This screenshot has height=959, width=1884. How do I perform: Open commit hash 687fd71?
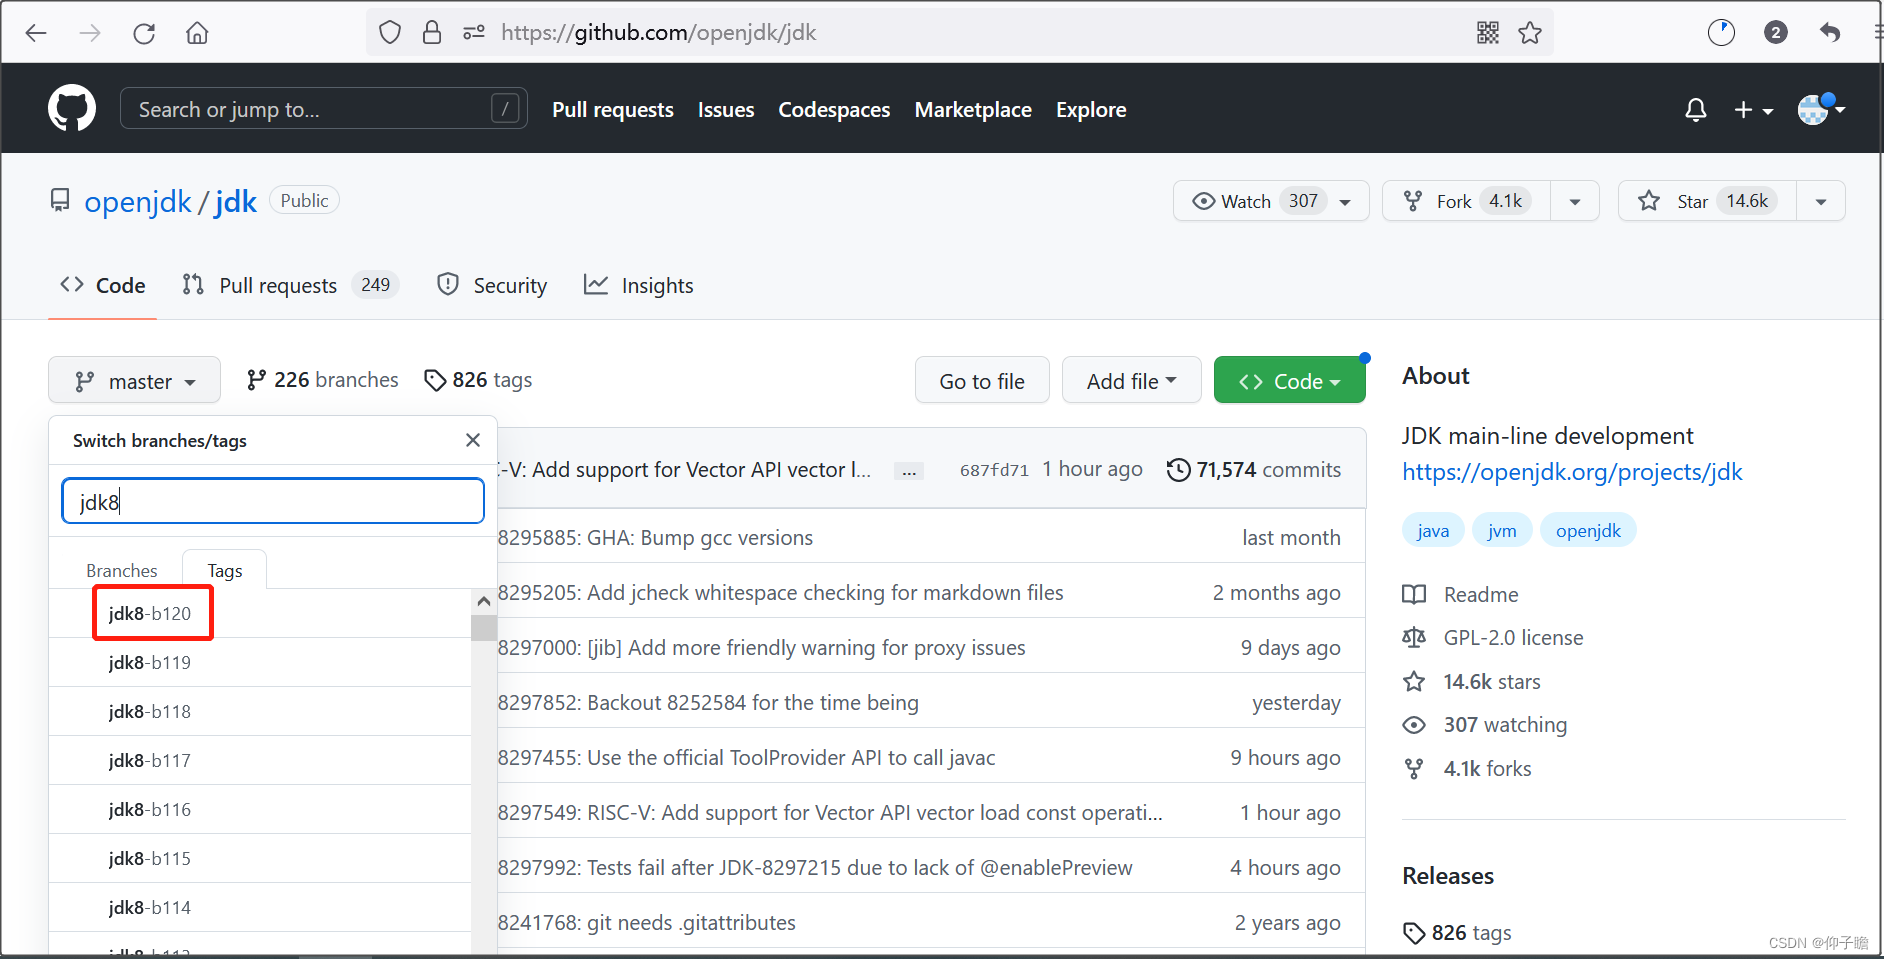click(994, 470)
